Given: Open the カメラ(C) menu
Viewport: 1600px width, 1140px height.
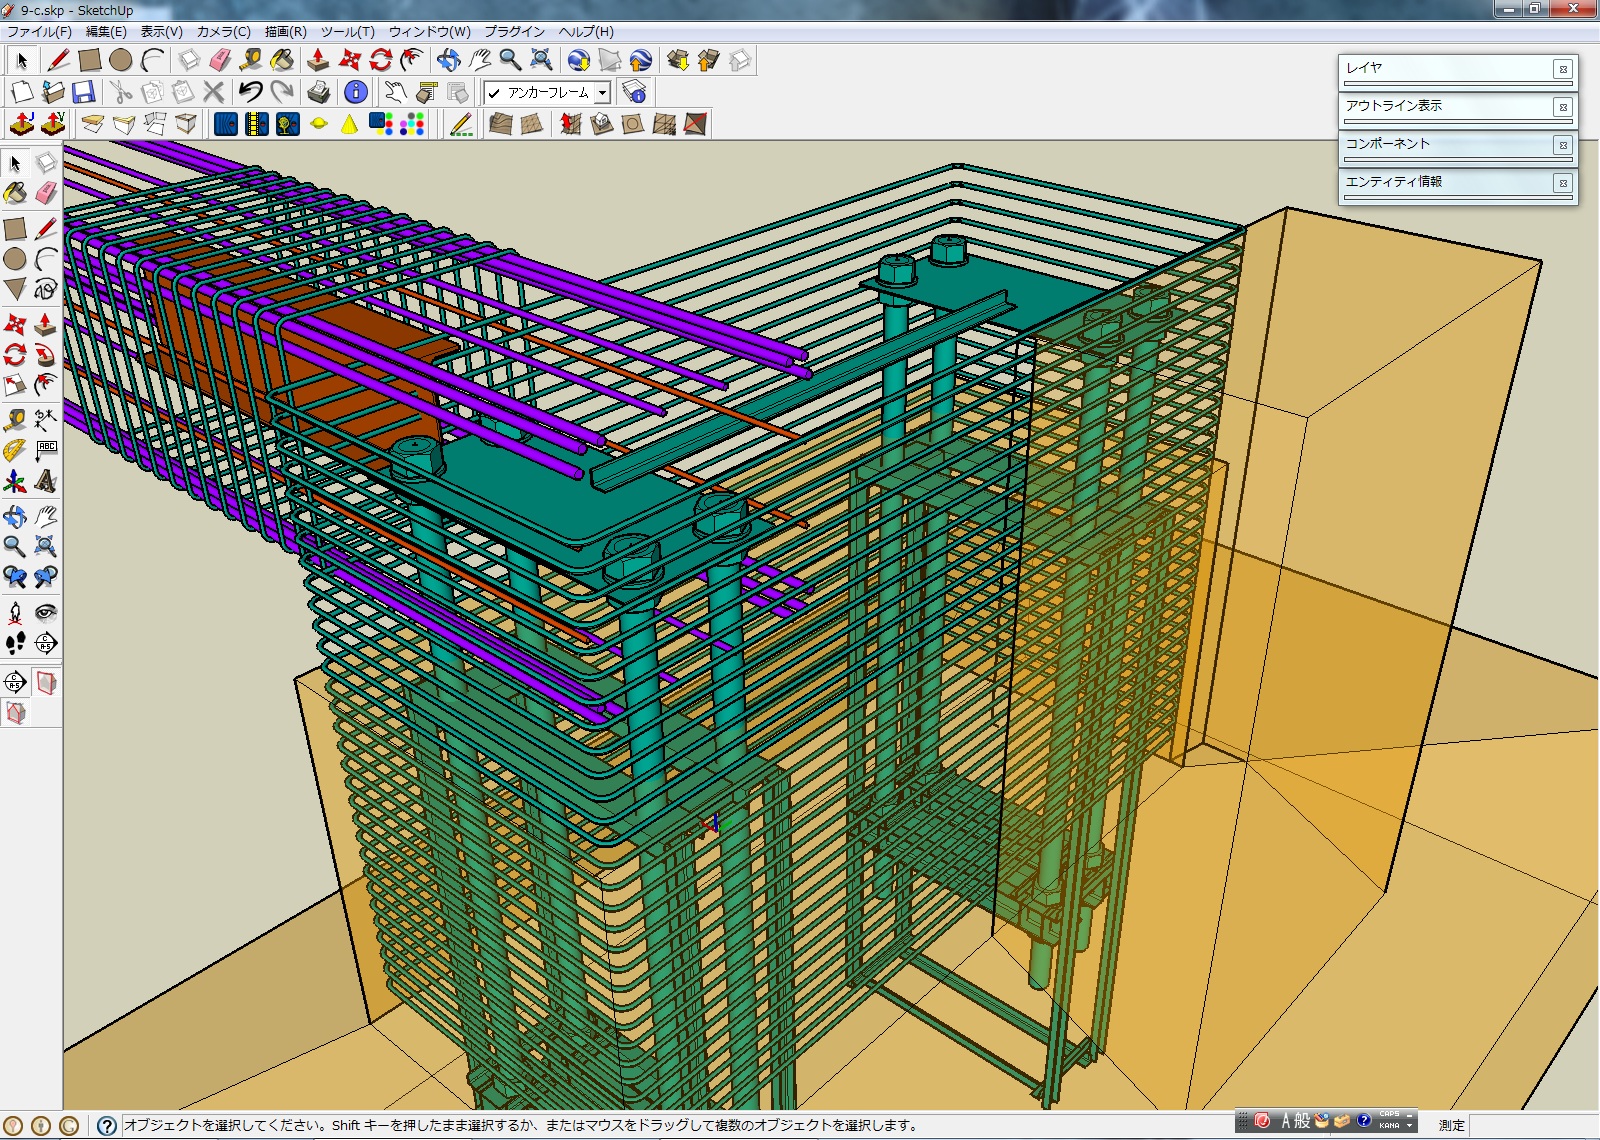Looking at the screenshot, I should click(x=223, y=32).
